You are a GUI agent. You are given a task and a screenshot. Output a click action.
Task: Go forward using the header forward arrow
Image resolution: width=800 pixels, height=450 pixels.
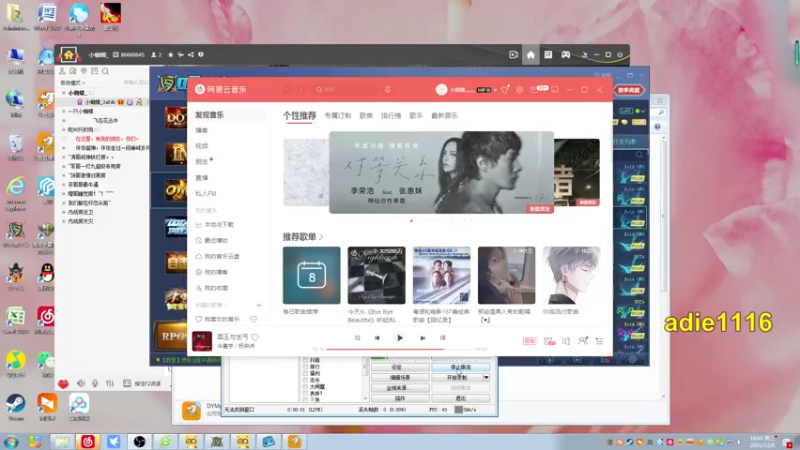[x=302, y=89]
